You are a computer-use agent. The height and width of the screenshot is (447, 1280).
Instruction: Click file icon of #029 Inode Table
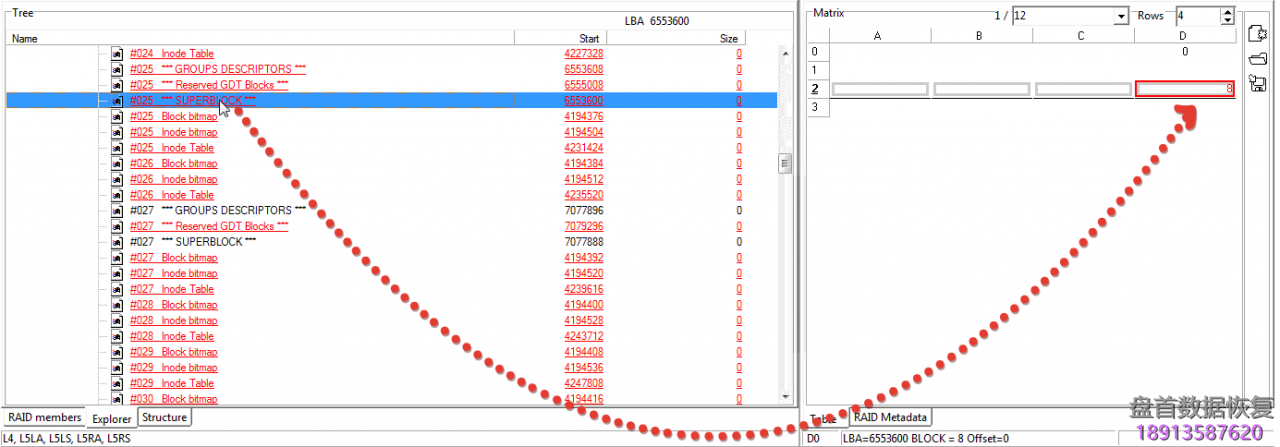[x=117, y=384]
